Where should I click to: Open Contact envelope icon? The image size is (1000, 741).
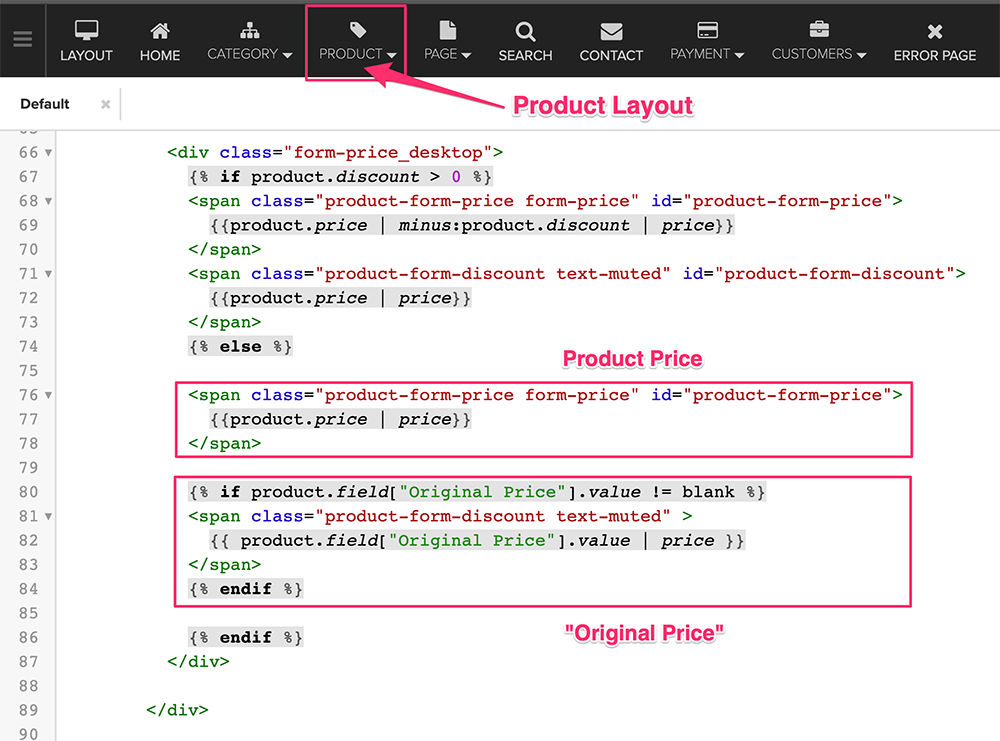coord(611,31)
